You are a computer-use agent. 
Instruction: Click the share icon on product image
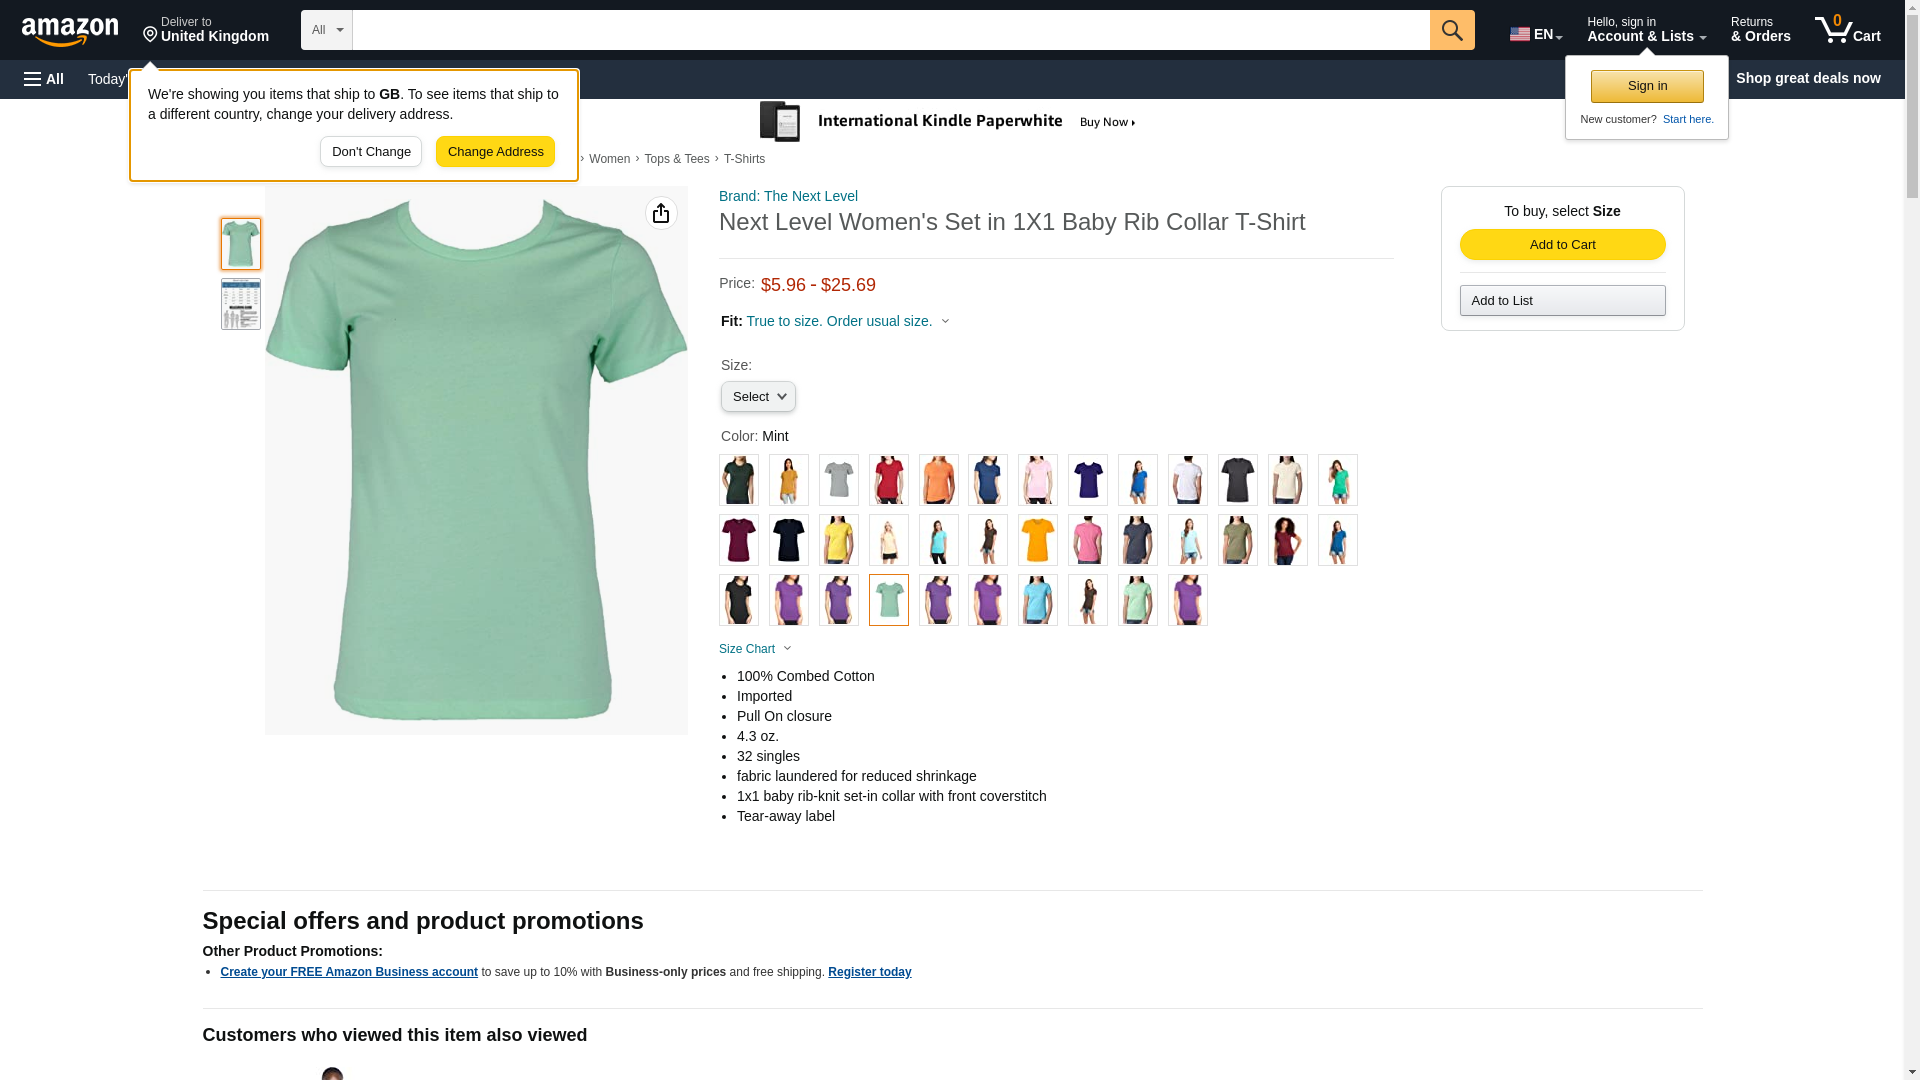pos(661,213)
